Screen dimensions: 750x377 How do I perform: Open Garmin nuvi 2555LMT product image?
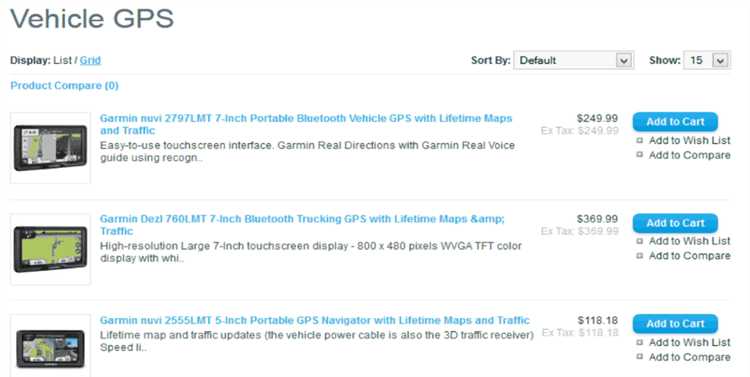pyautogui.click(x=50, y=347)
